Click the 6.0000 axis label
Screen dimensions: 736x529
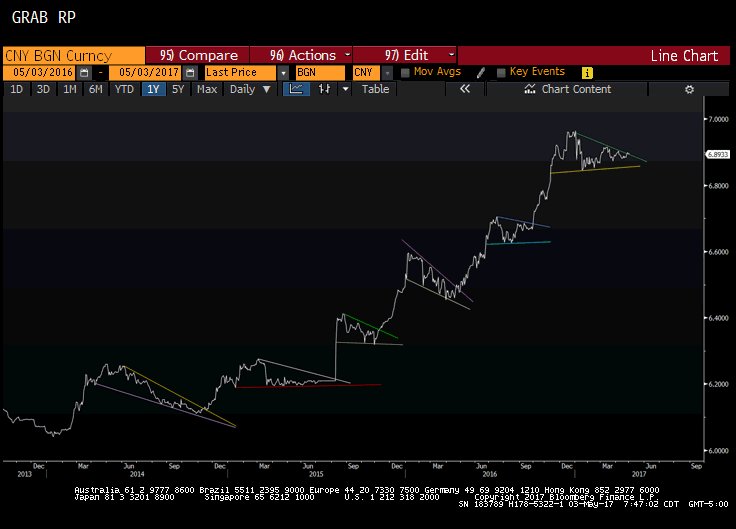tap(718, 451)
